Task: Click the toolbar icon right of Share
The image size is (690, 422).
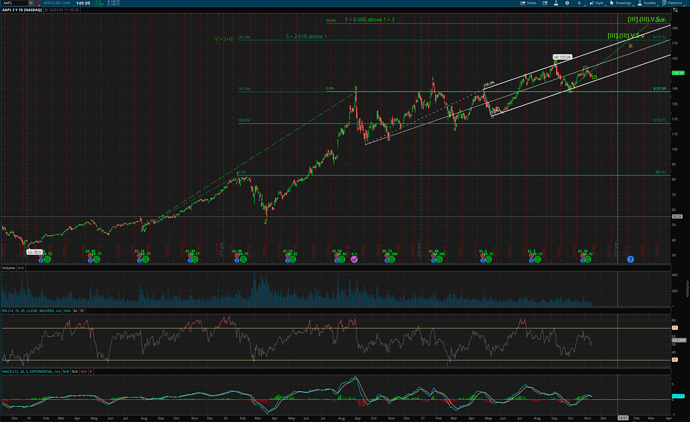Action: [x=545, y=3]
